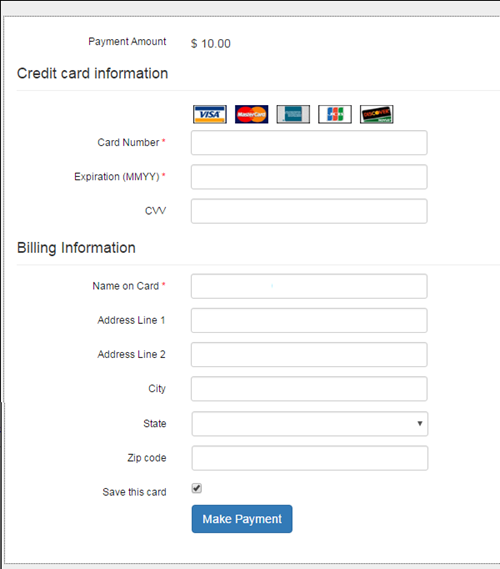The width and height of the screenshot is (500, 569).
Task: Choose the American Express card icon
Action: (293, 114)
